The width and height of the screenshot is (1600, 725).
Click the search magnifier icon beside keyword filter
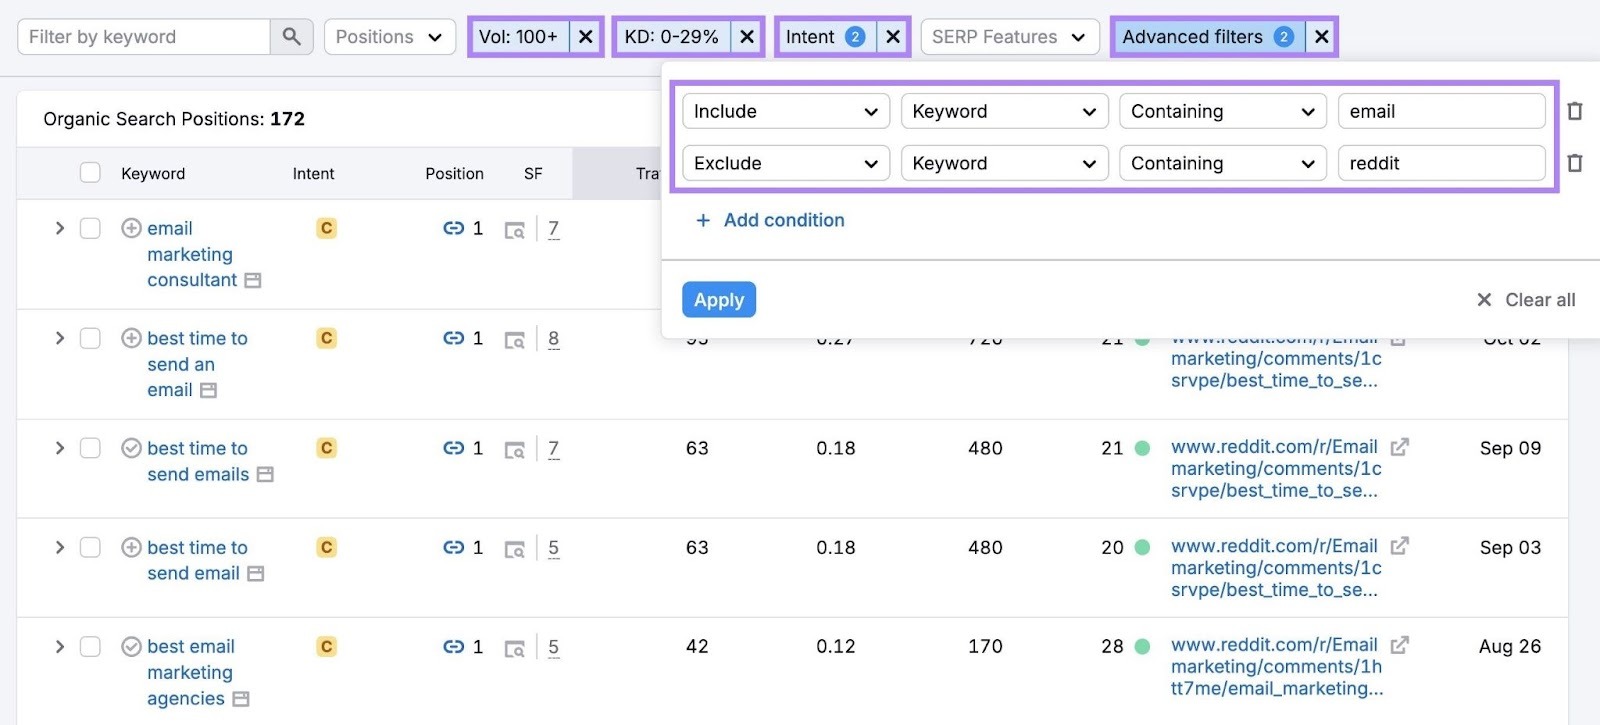pos(291,37)
